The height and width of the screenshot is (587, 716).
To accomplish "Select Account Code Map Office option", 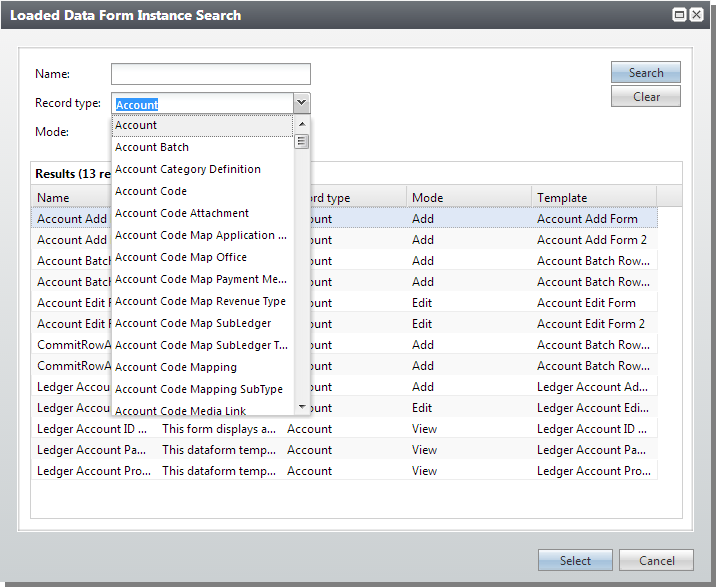I will click(x=202, y=257).
